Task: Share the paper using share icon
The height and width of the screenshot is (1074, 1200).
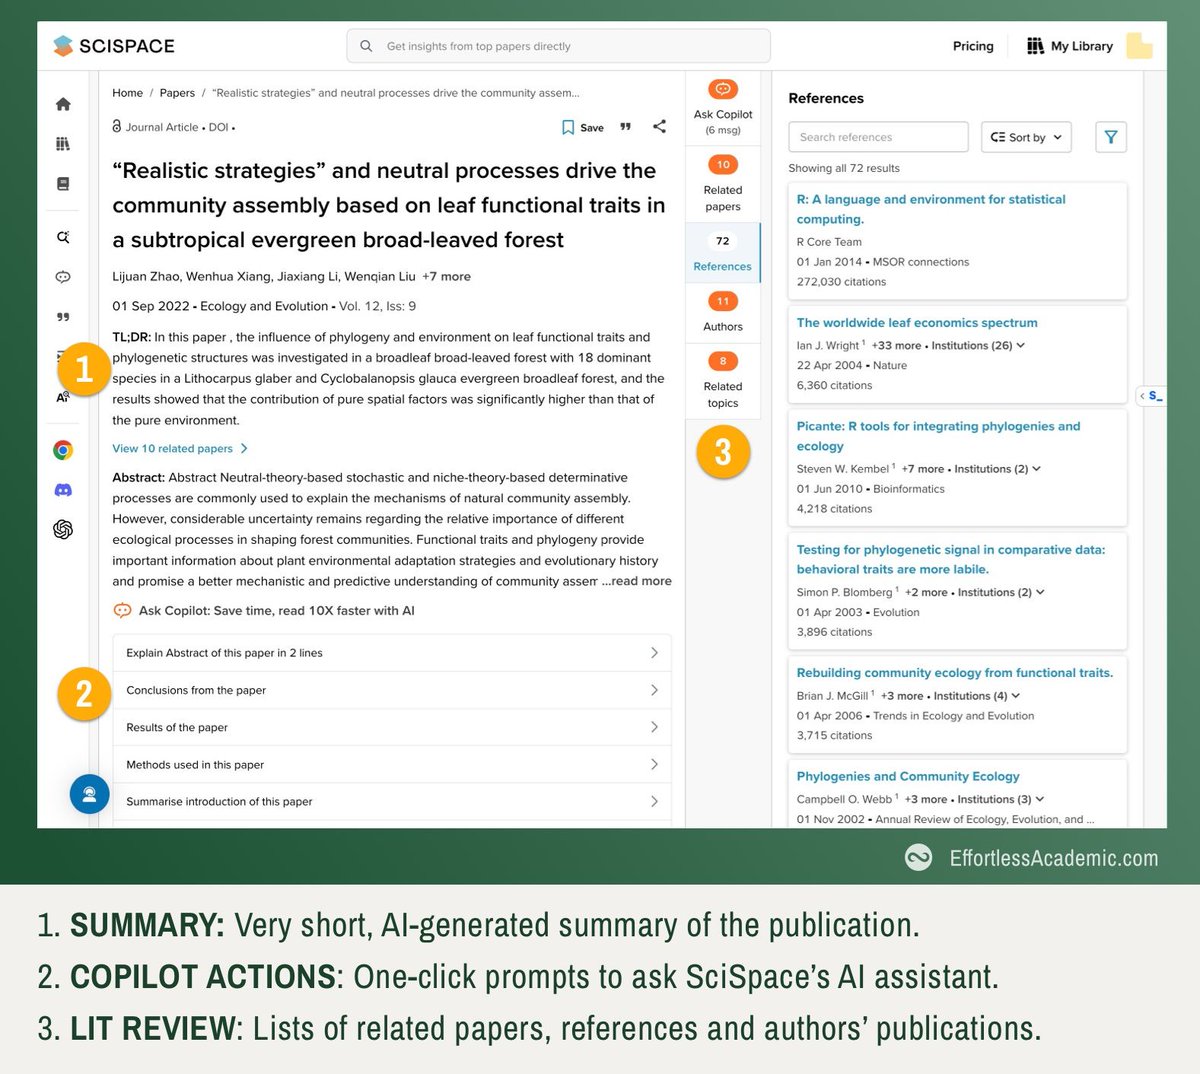Action: click(659, 126)
